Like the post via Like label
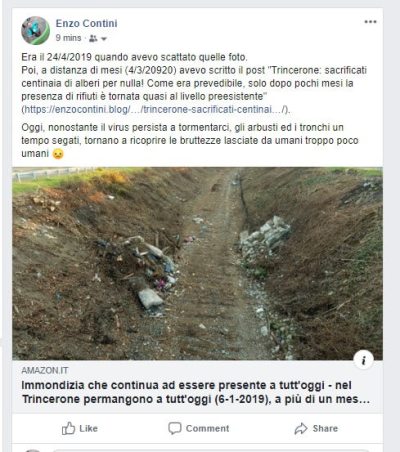Image resolution: width=400 pixels, height=452 pixels. (x=88, y=428)
